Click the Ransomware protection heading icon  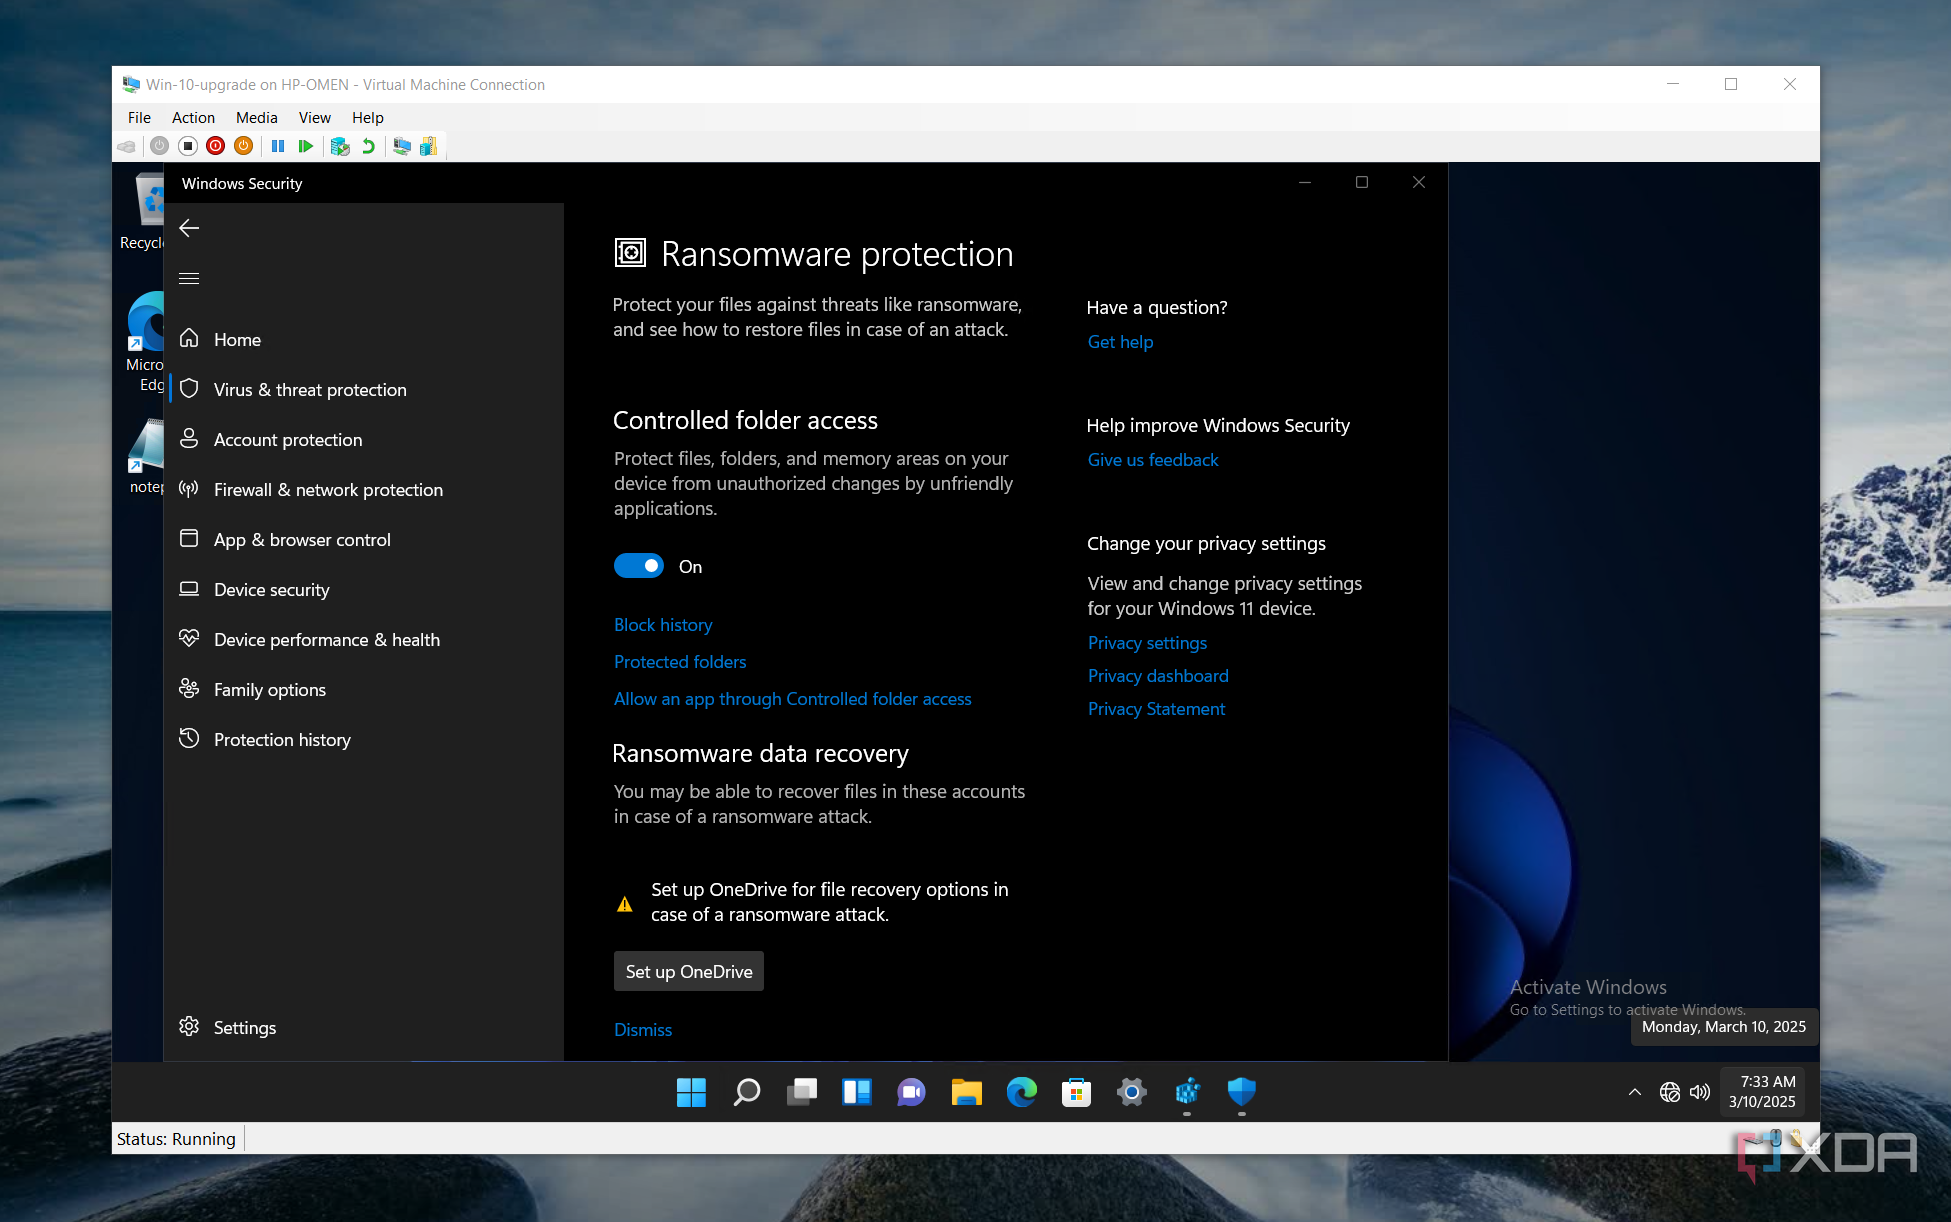coord(630,253)
